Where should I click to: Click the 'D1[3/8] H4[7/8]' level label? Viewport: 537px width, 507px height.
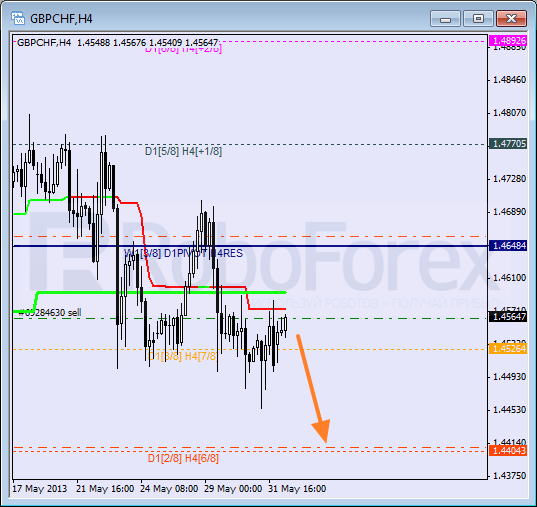pyautogui.click(x=183, y=356)
